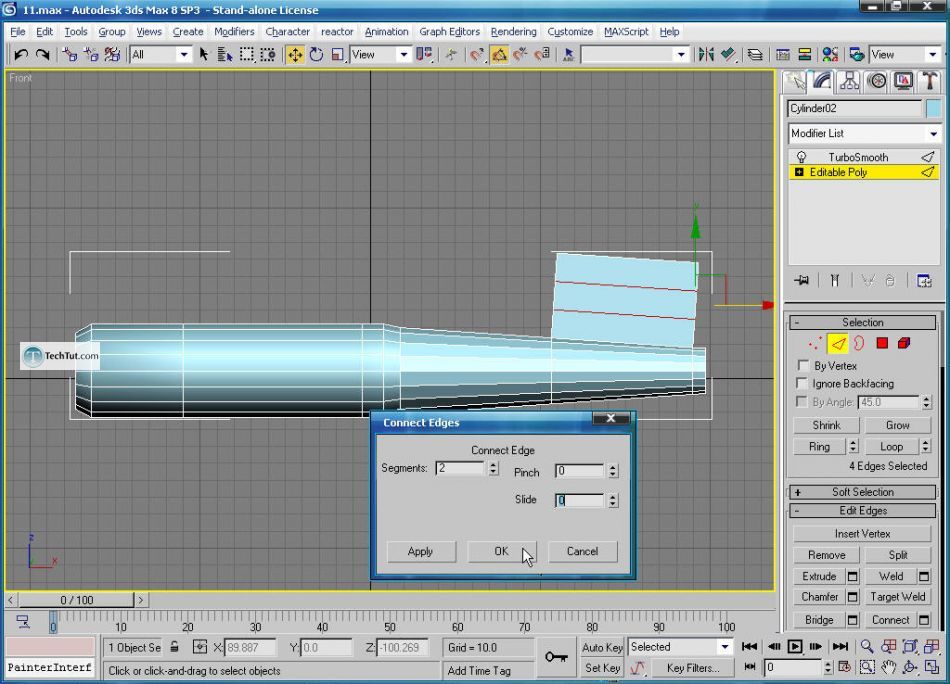Toggle the By Angle checkbox
Viewport: 950px width, 684px height.
point(803,402)
